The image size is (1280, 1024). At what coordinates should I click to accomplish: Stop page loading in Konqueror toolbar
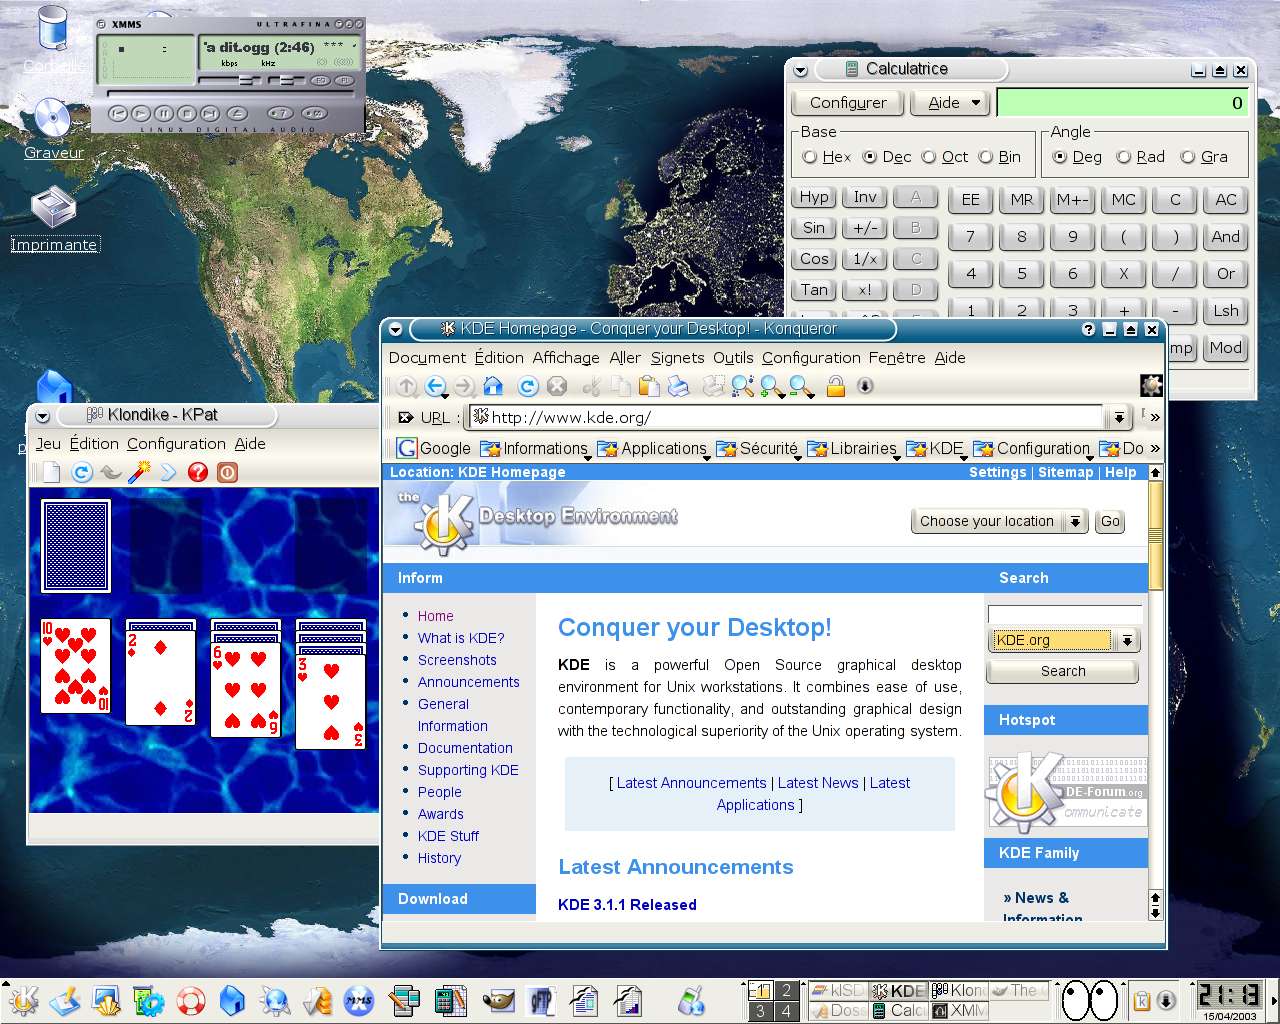pyautogui.click(x=557, y=387)
